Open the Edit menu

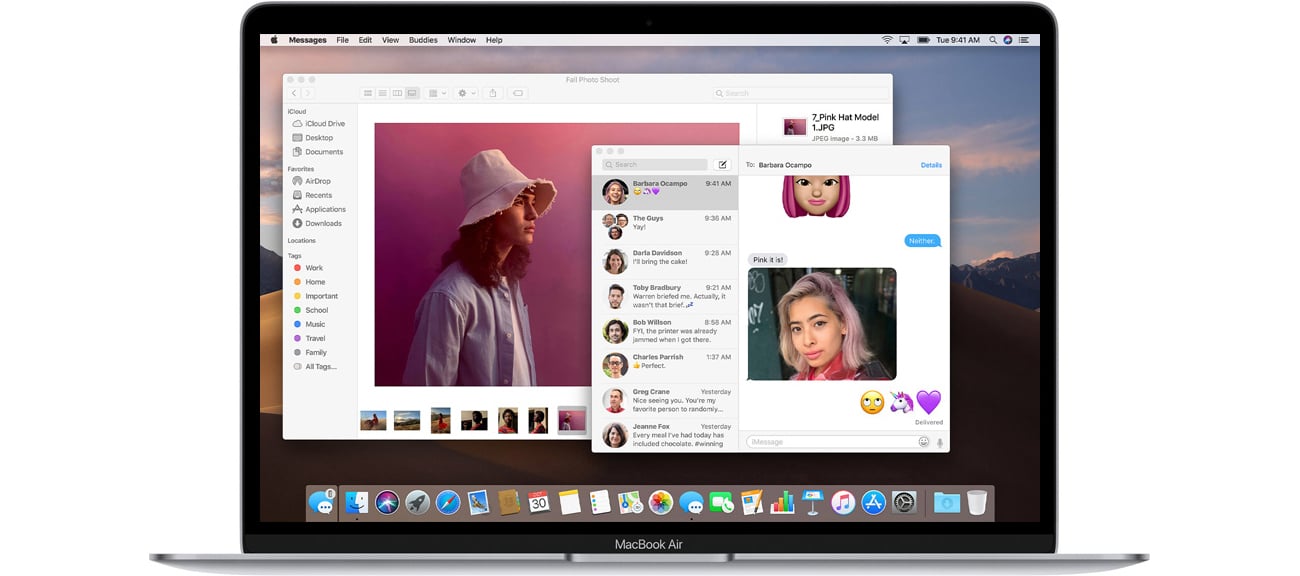365,40
